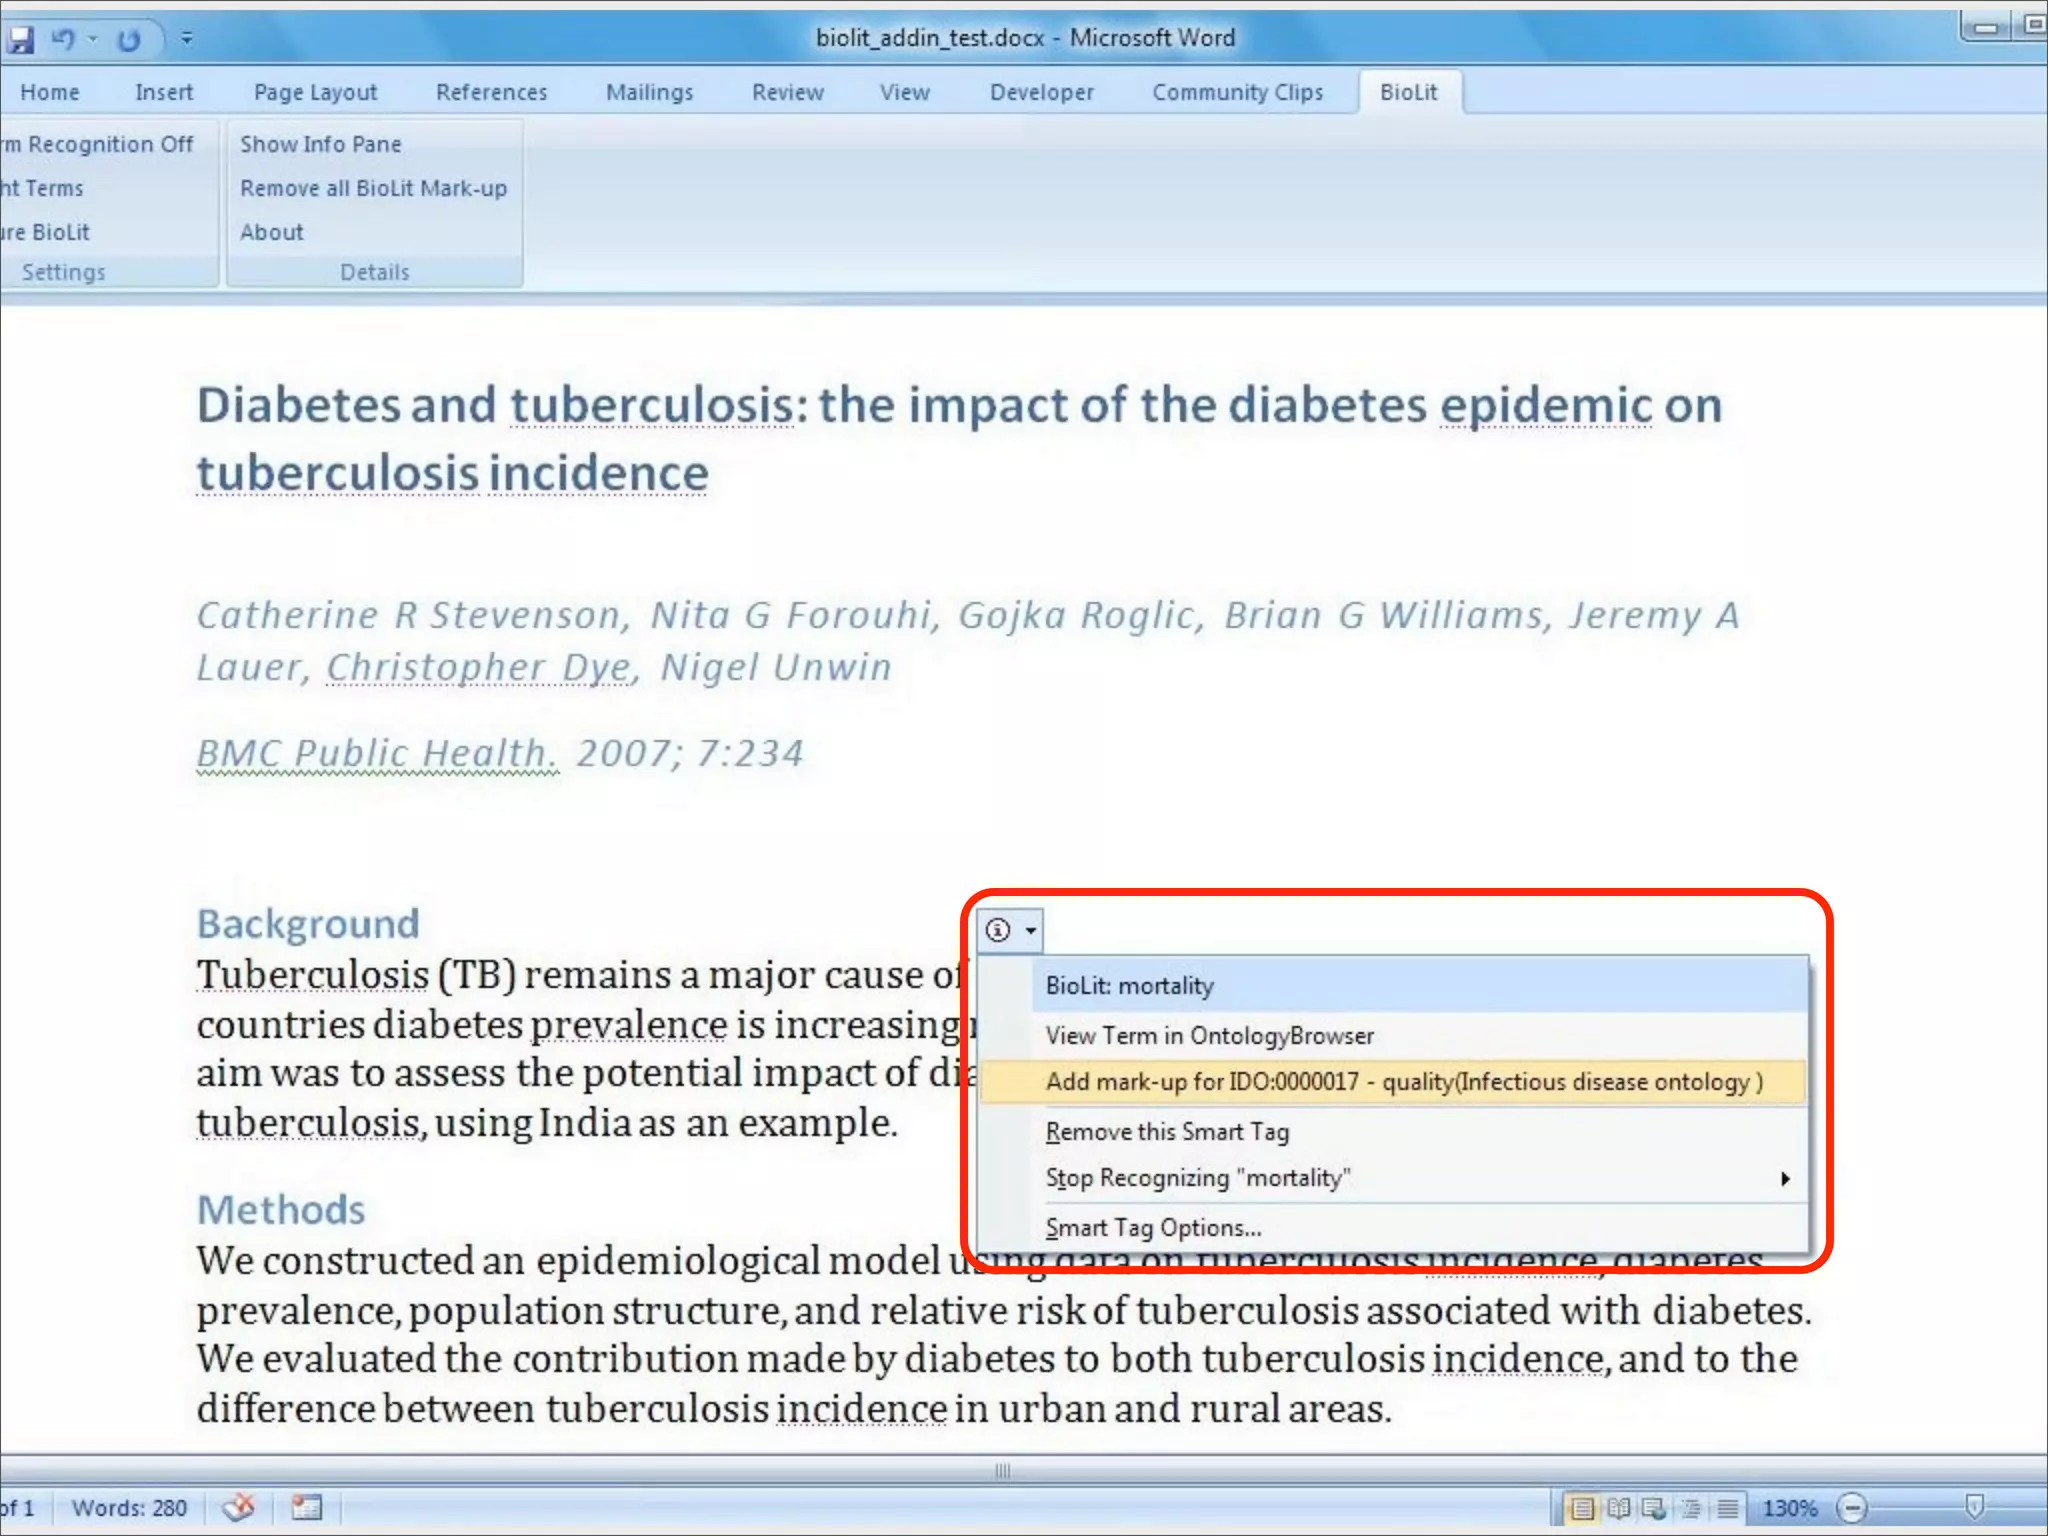The height and width of the screenshot is (1536, 2048).
Task: Select Add mark-up for IDO:0000017 menu item
Action: (x=1403, y=1082)
